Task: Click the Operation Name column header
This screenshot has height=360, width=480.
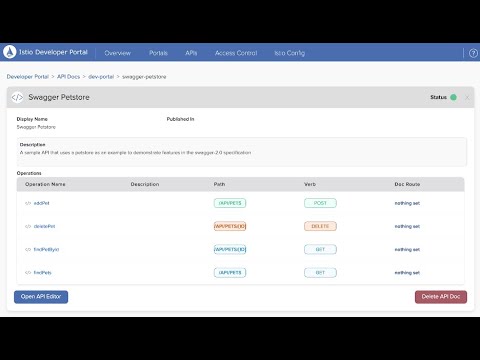Action: pos(45,184)
